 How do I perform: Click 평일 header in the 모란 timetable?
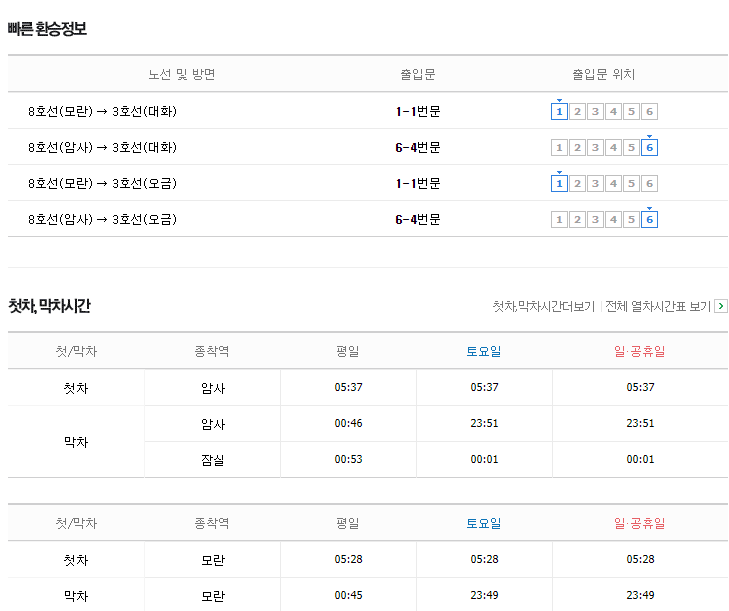point(348,523)
